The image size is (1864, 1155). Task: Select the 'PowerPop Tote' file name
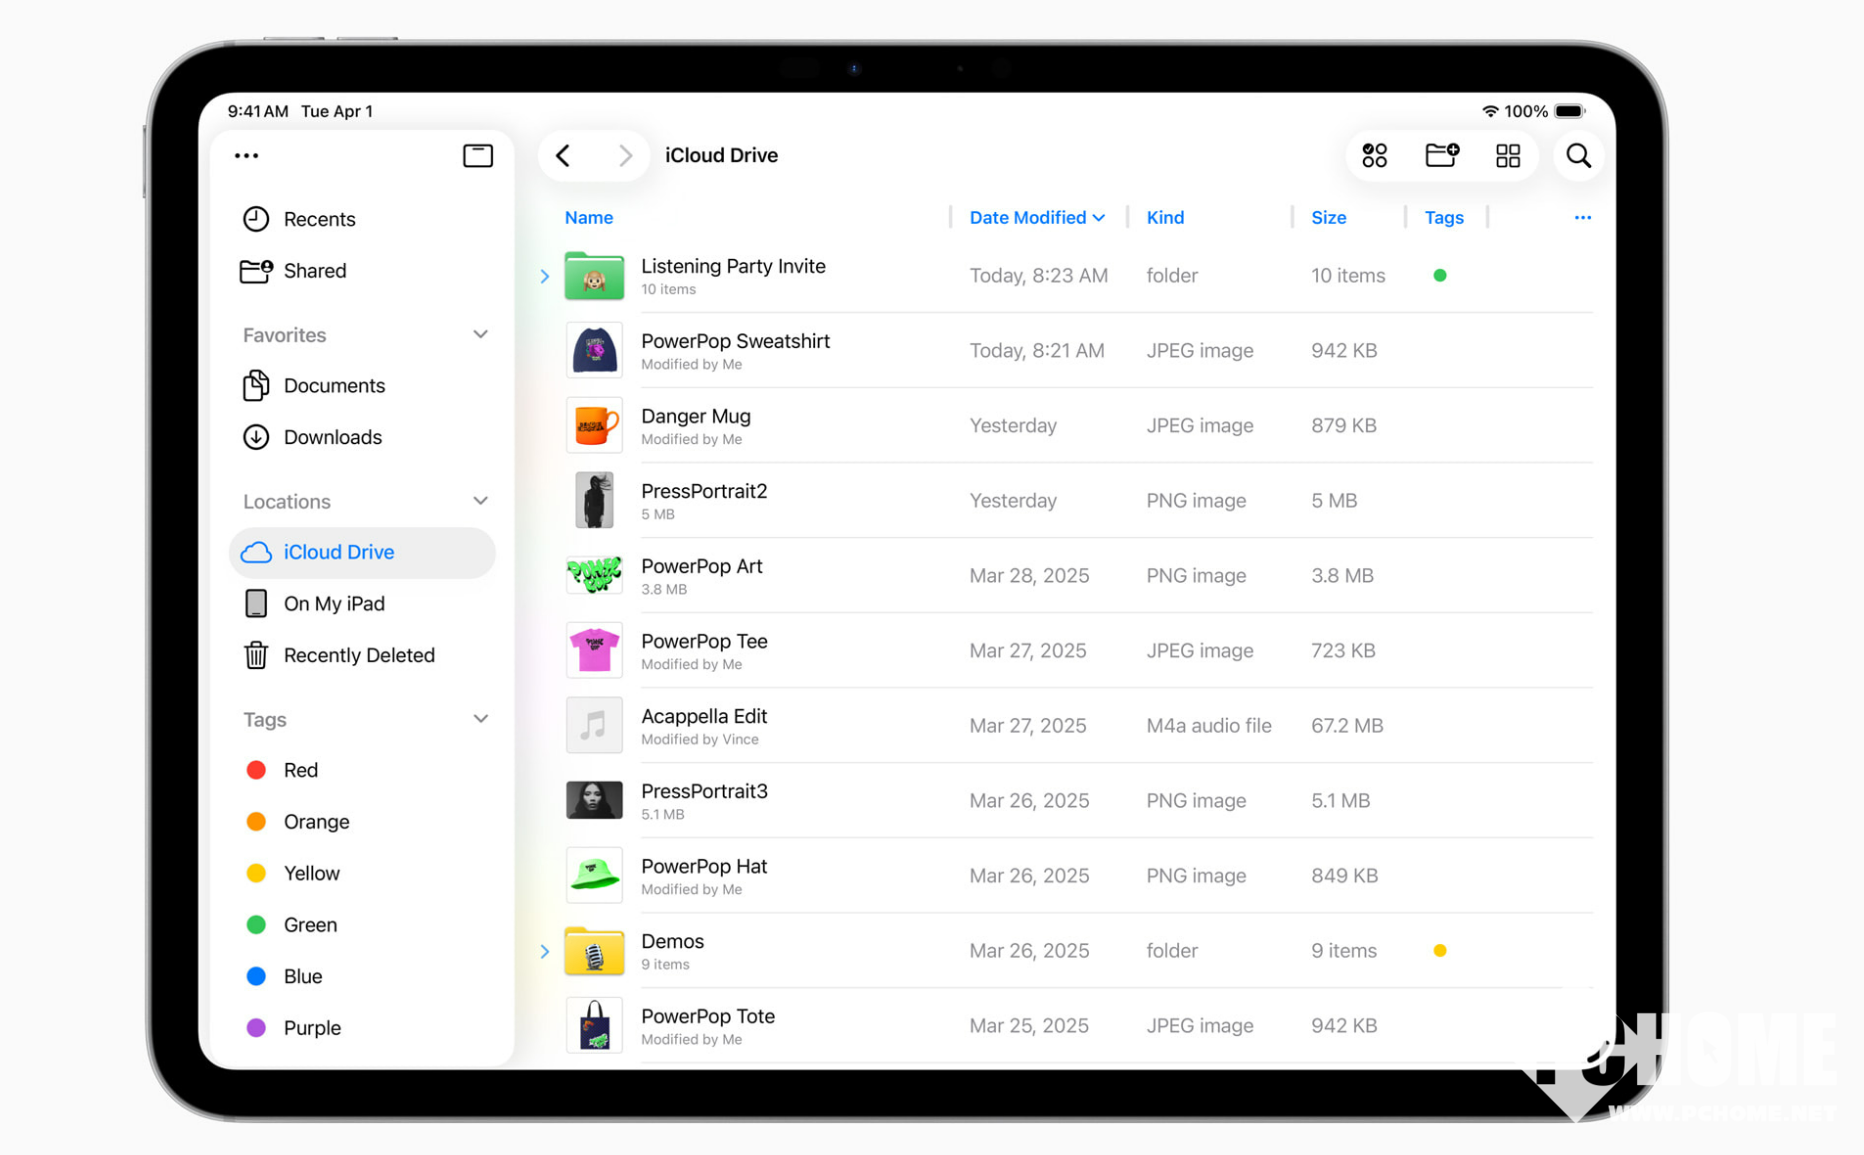[x=707, y=1016]
